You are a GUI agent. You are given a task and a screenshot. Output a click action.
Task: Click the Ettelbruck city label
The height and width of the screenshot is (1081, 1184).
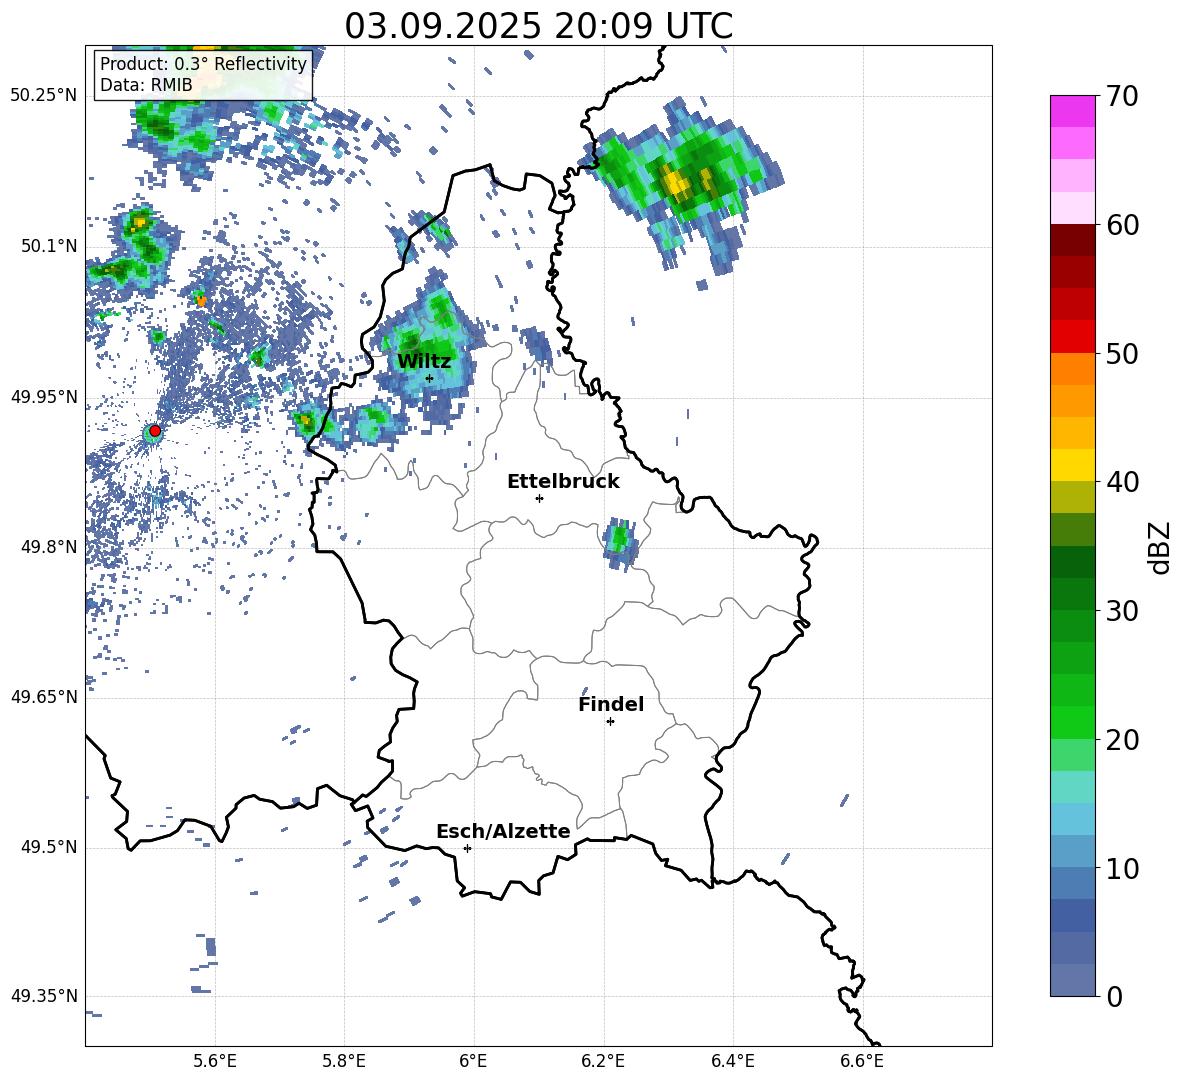pos(563,482)
